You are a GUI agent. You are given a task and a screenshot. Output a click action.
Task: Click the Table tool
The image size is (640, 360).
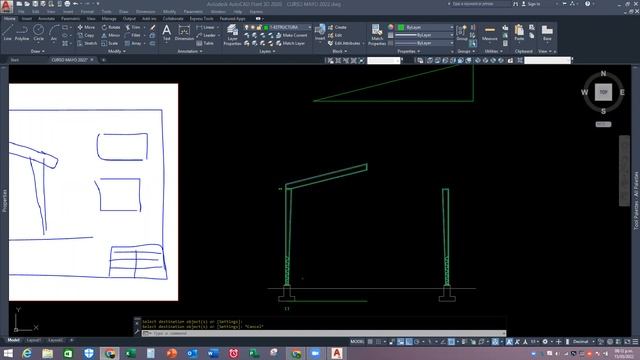point(205,43)
